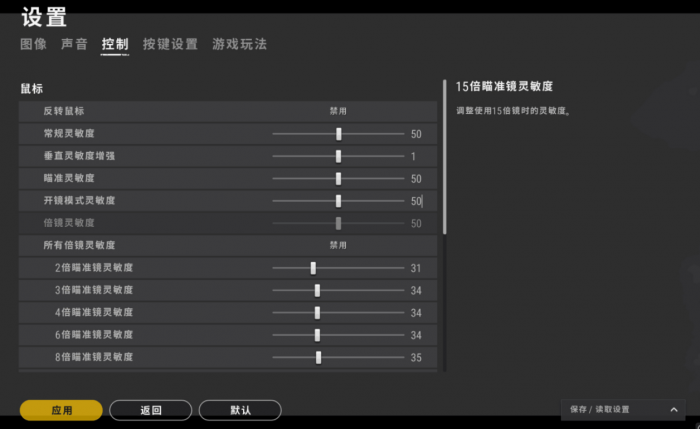Click the 返回 button
This screenshot has width=700, height=429.
pos(150,410)
